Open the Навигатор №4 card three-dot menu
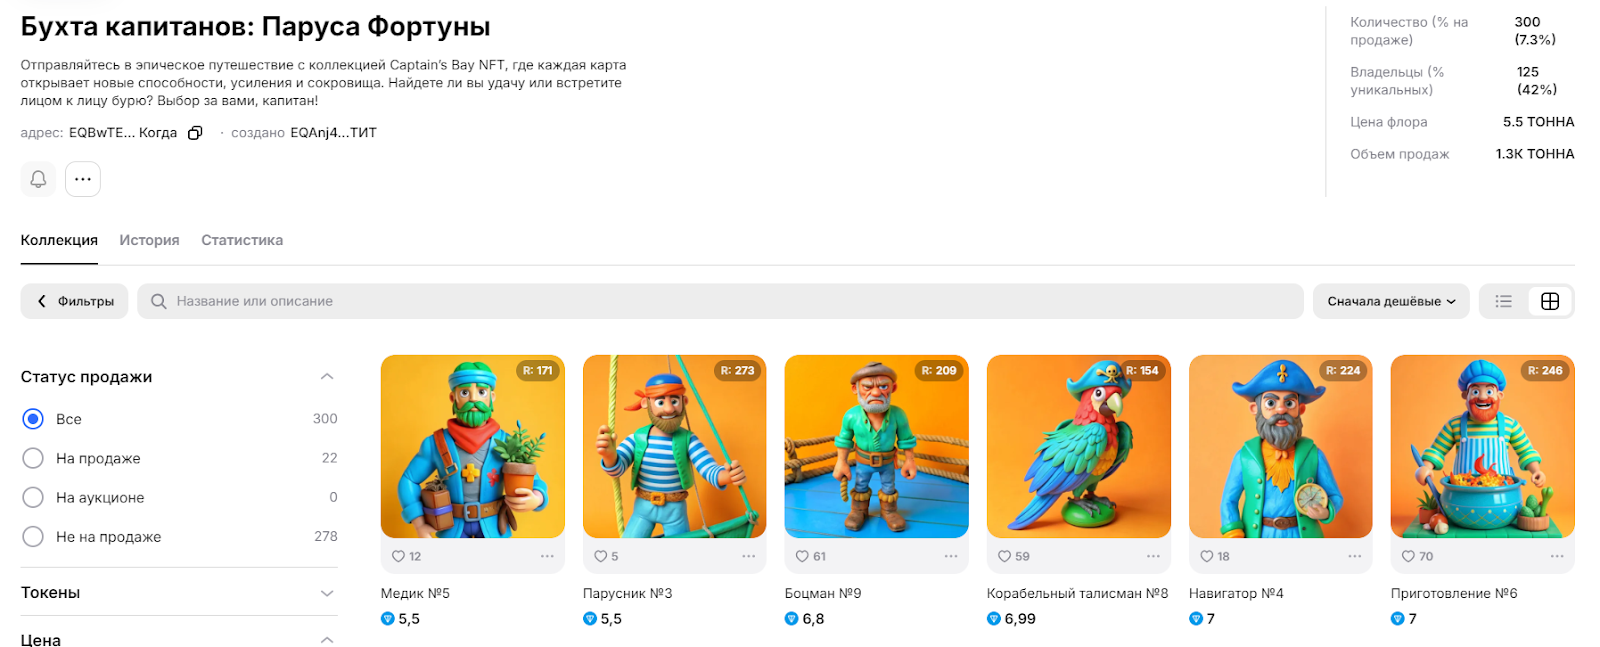This screenshot has height=647, width=1600. click(1355, 556)
